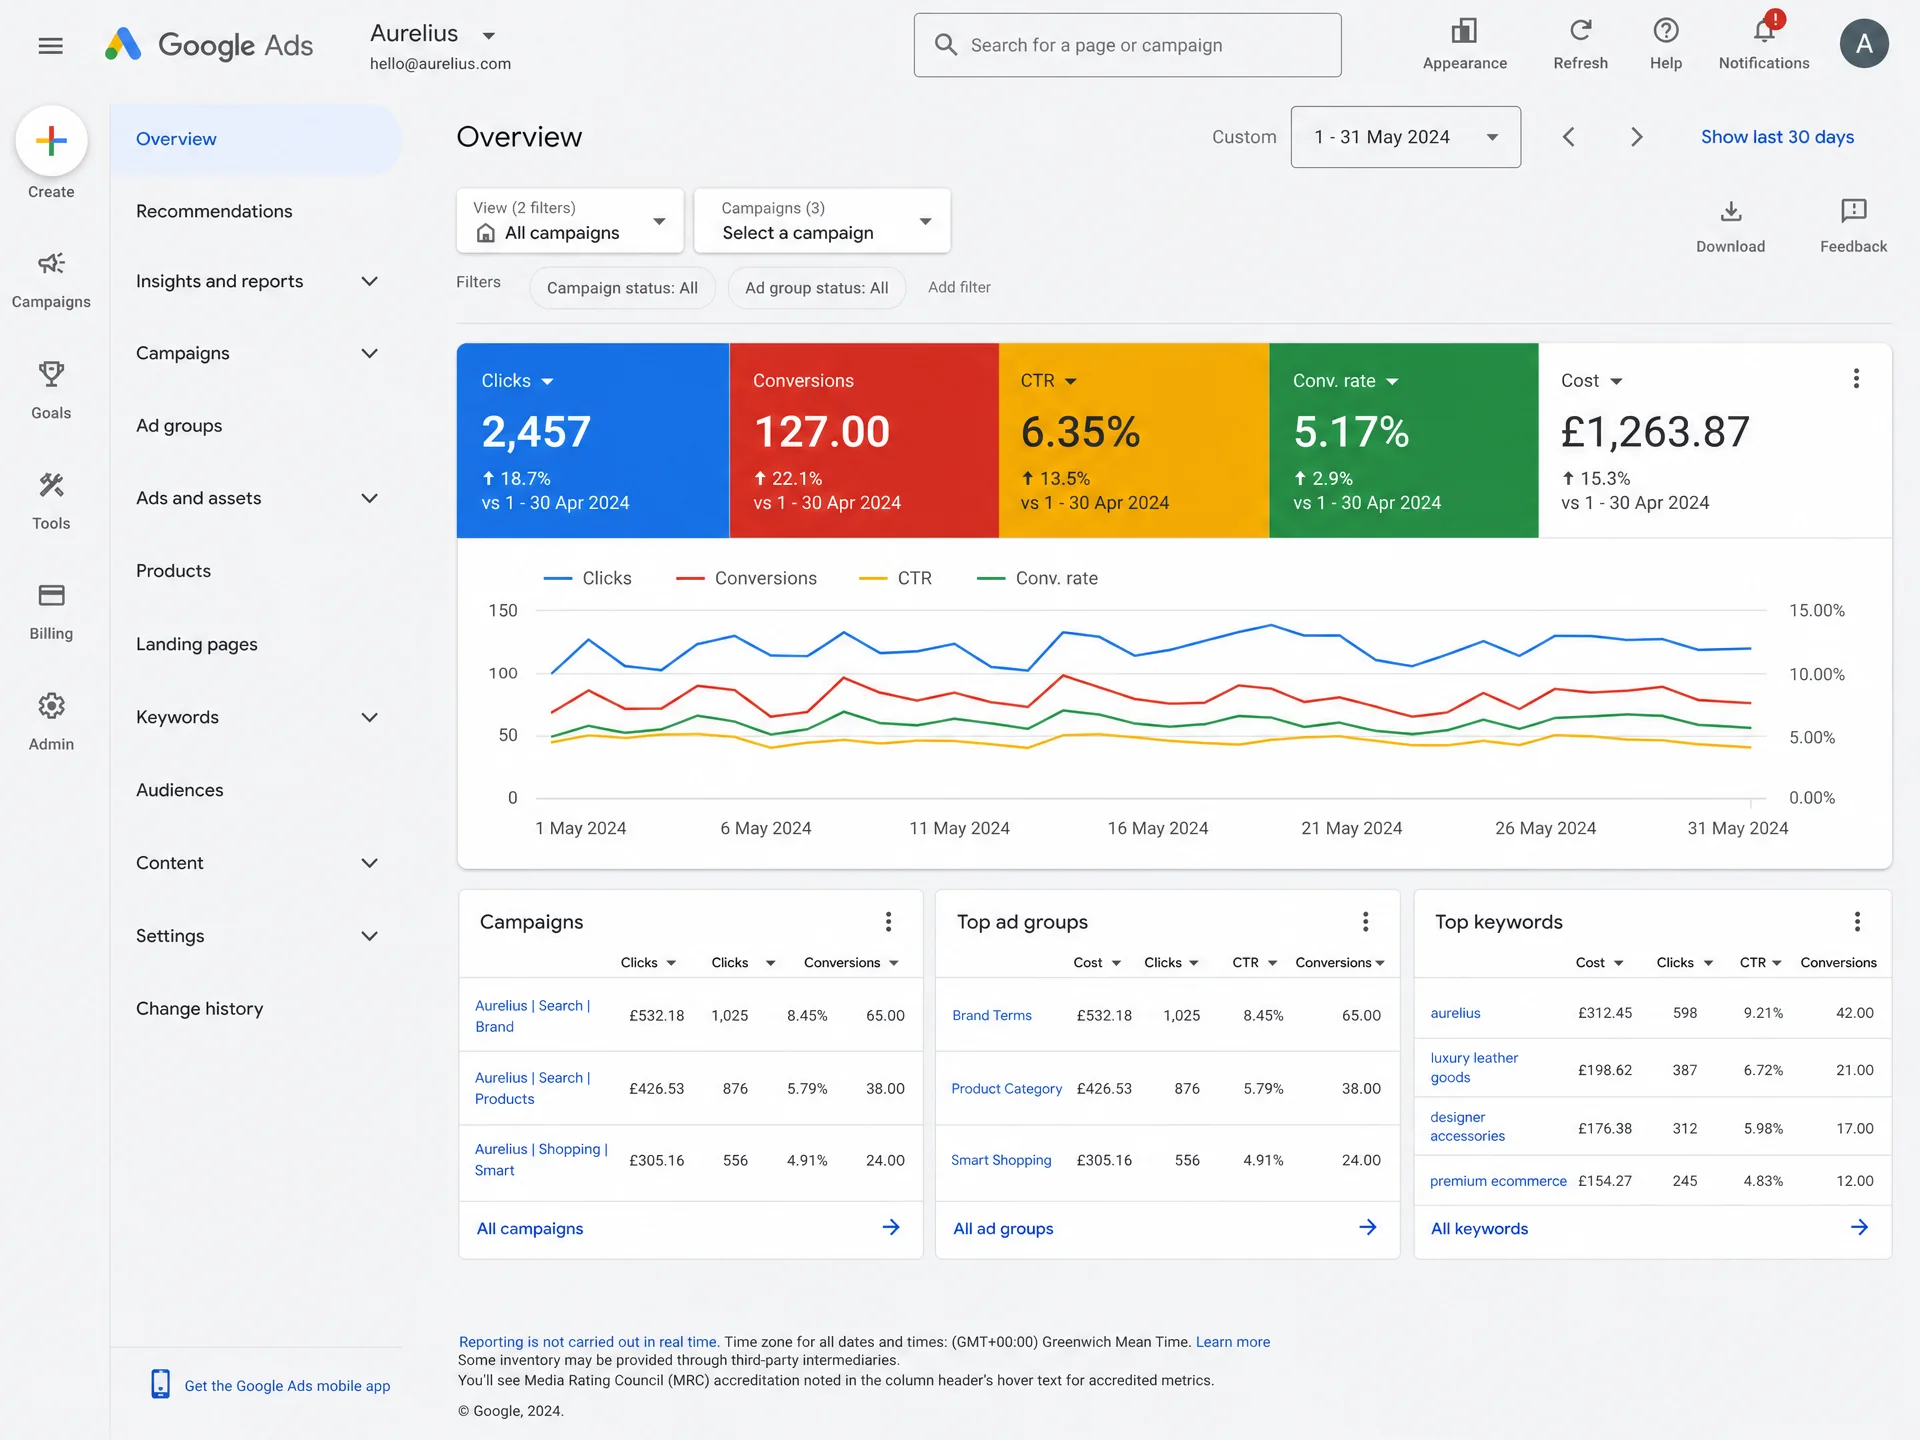Viewport: 1920px width, 1440px height.
Task: Change the Conv. rate scorecard metric
Action: point(1345,381)
